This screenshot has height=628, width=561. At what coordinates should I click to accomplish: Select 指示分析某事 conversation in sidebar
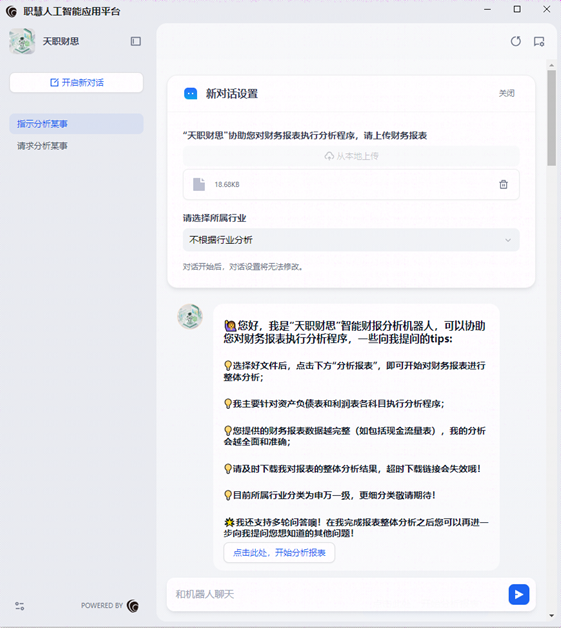pyautogui.click(x=76, y=124)
